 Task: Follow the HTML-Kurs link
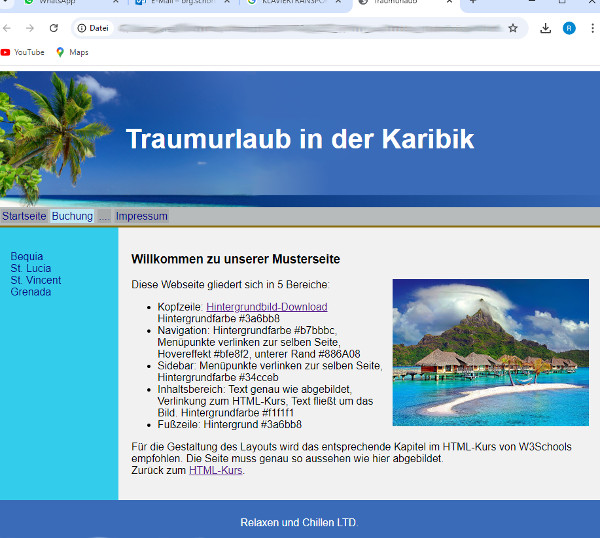[x=215, y=470]
